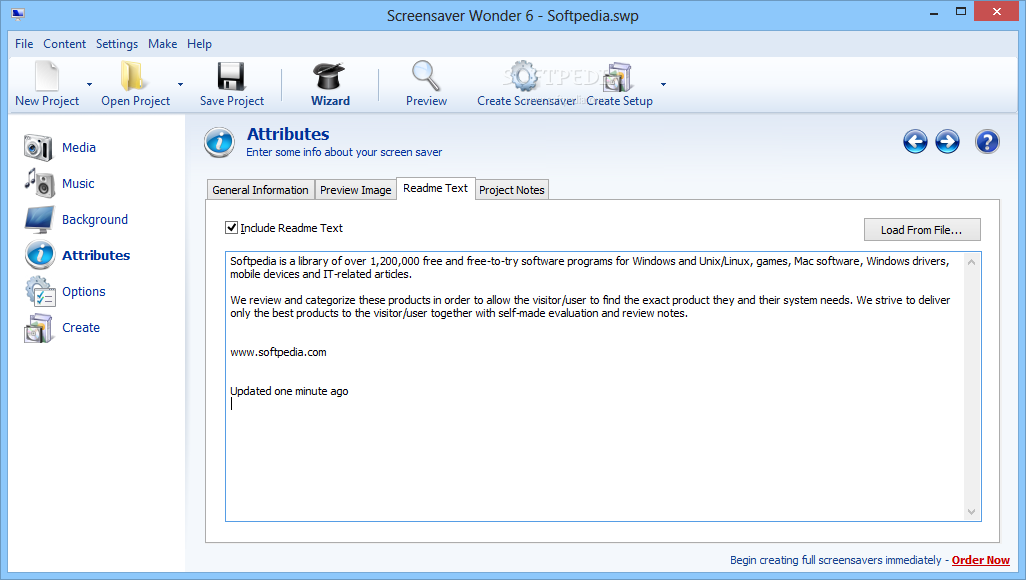Select the Music speaker icon in sidebar
The image size is (1026, 580).
pos(39,183)
